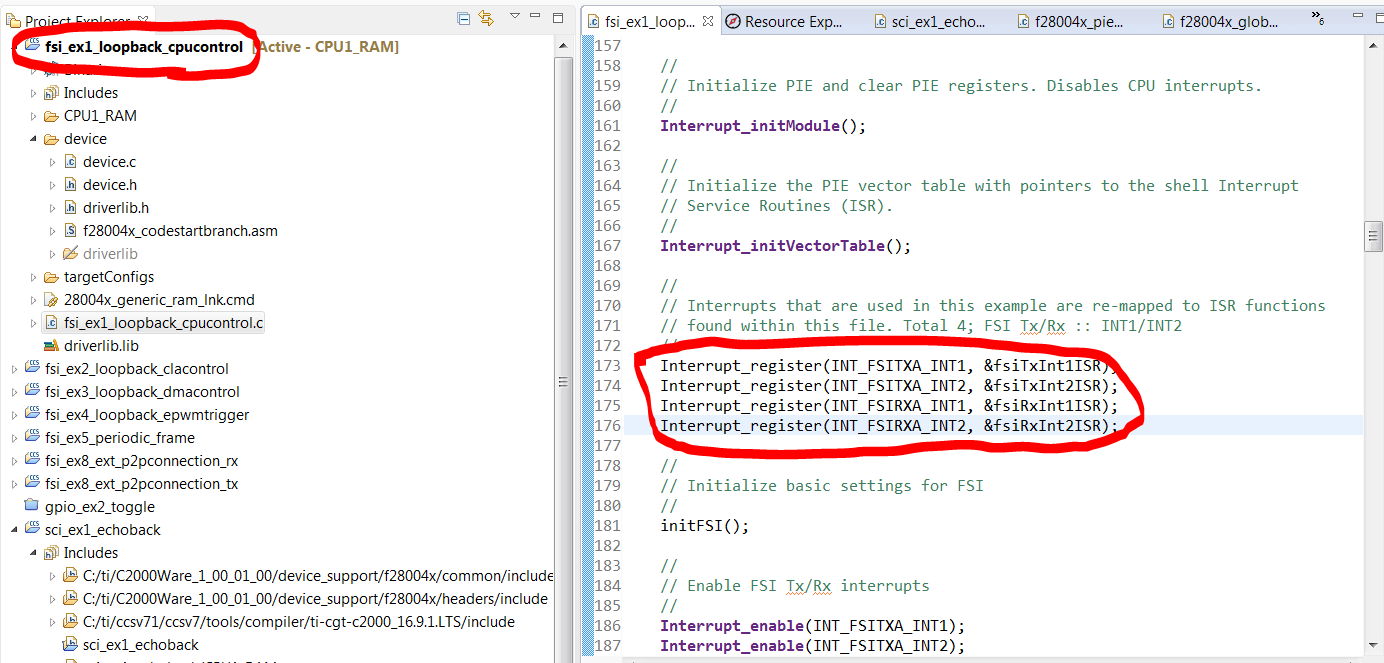Expand driverlib.h file node
The height and width of the screenshot is (663, 1384).
(x=53, y=208)
